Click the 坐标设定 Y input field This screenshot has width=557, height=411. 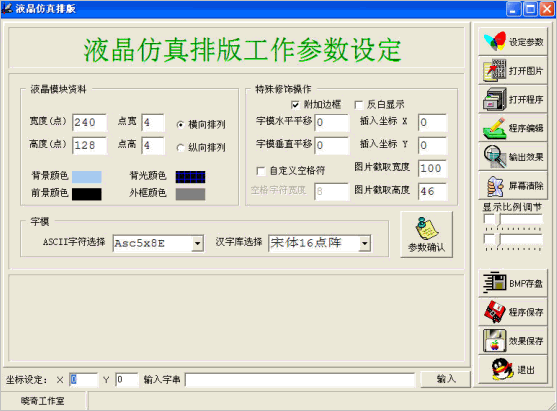[x=127, y=380]
